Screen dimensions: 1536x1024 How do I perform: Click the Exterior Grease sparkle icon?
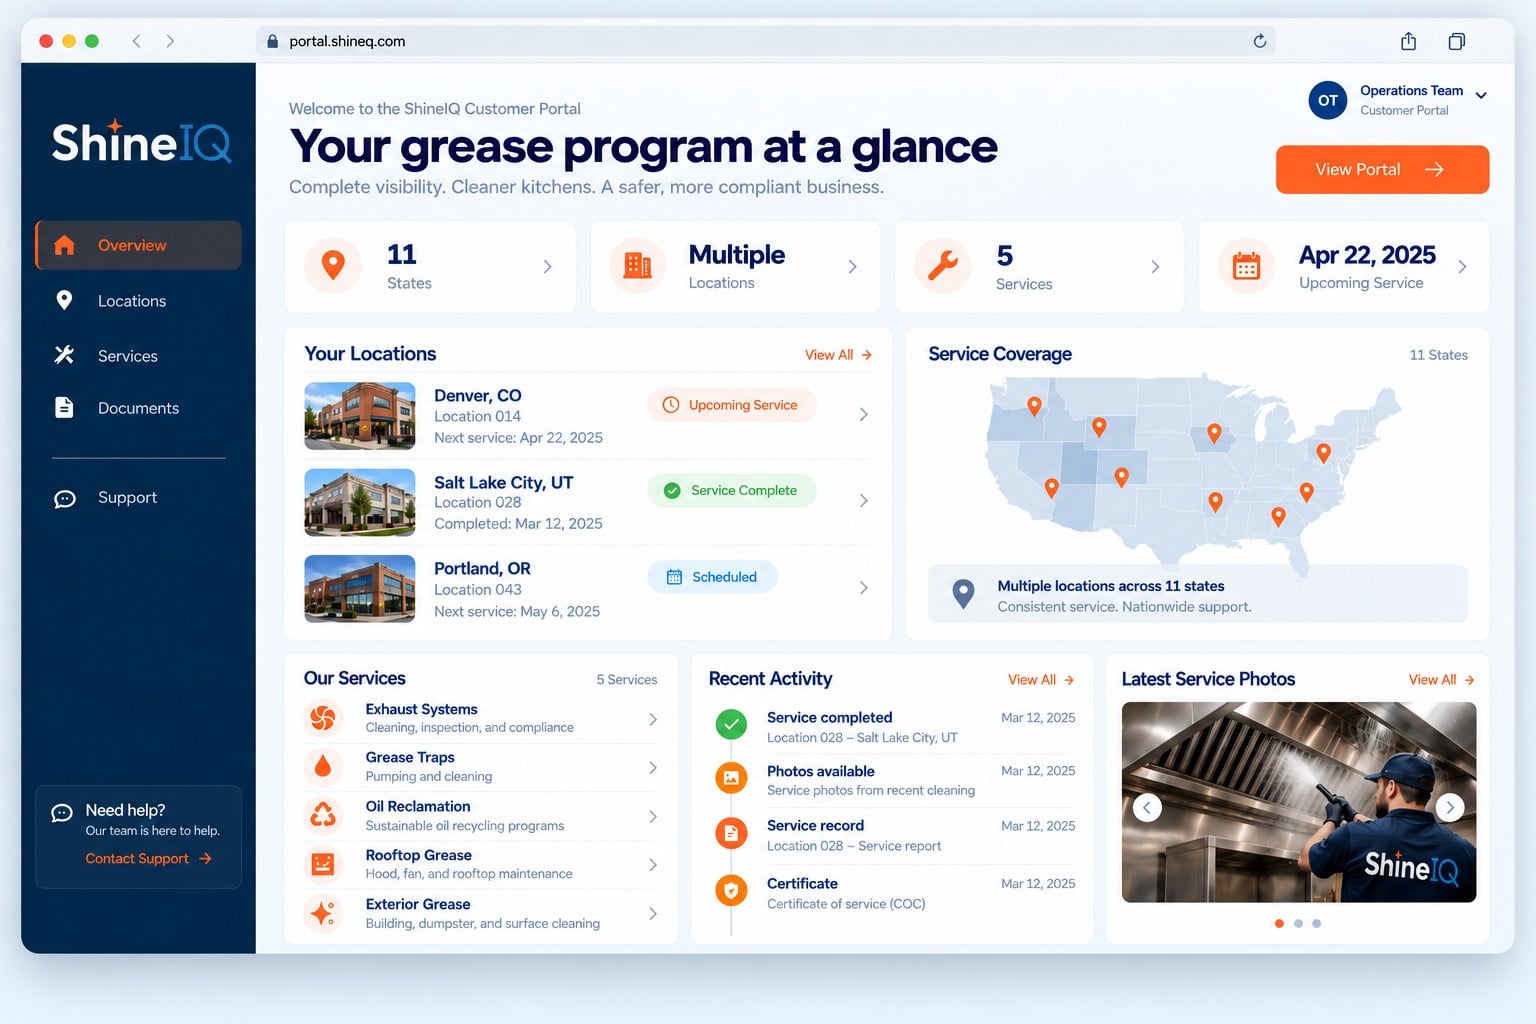pos(323,913)
